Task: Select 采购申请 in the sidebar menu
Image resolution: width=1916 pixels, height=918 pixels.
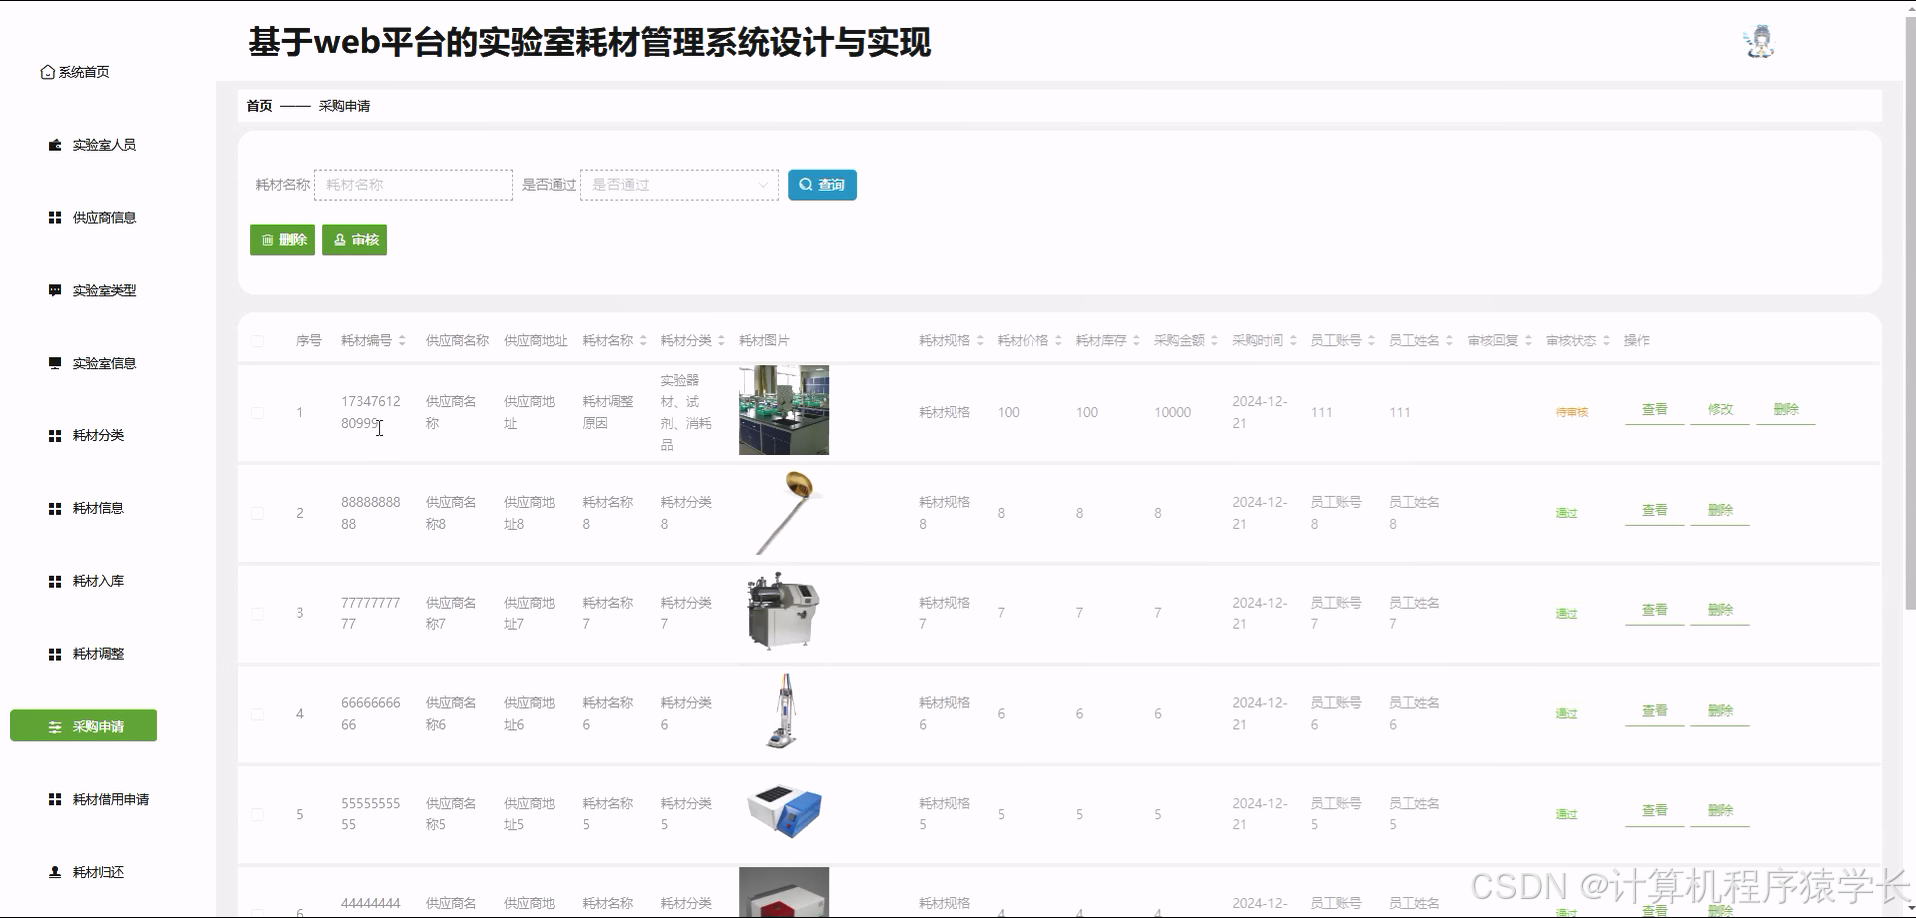Action: 83,726
